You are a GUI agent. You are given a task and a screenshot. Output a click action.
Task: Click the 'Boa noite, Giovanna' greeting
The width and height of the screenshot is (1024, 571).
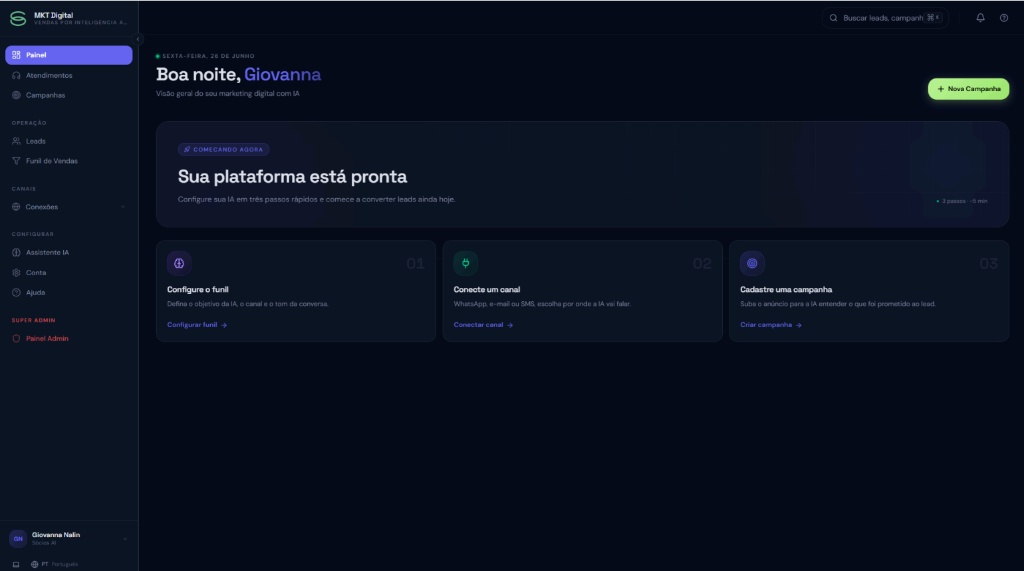pyautogui.click(x=238, y=74)
